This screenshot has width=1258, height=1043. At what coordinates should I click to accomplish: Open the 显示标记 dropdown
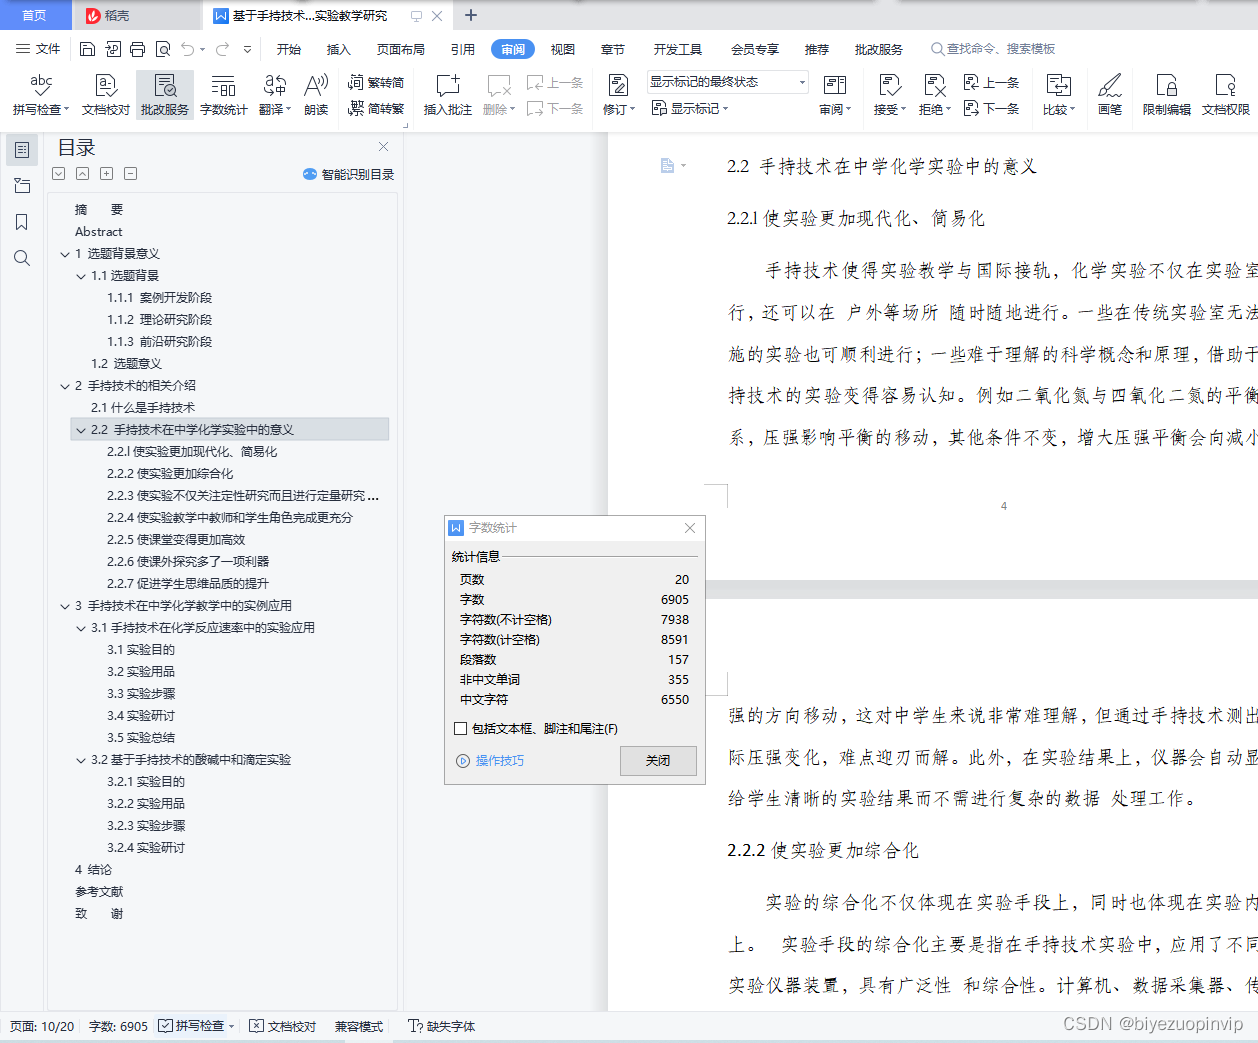tap(690, 108)
